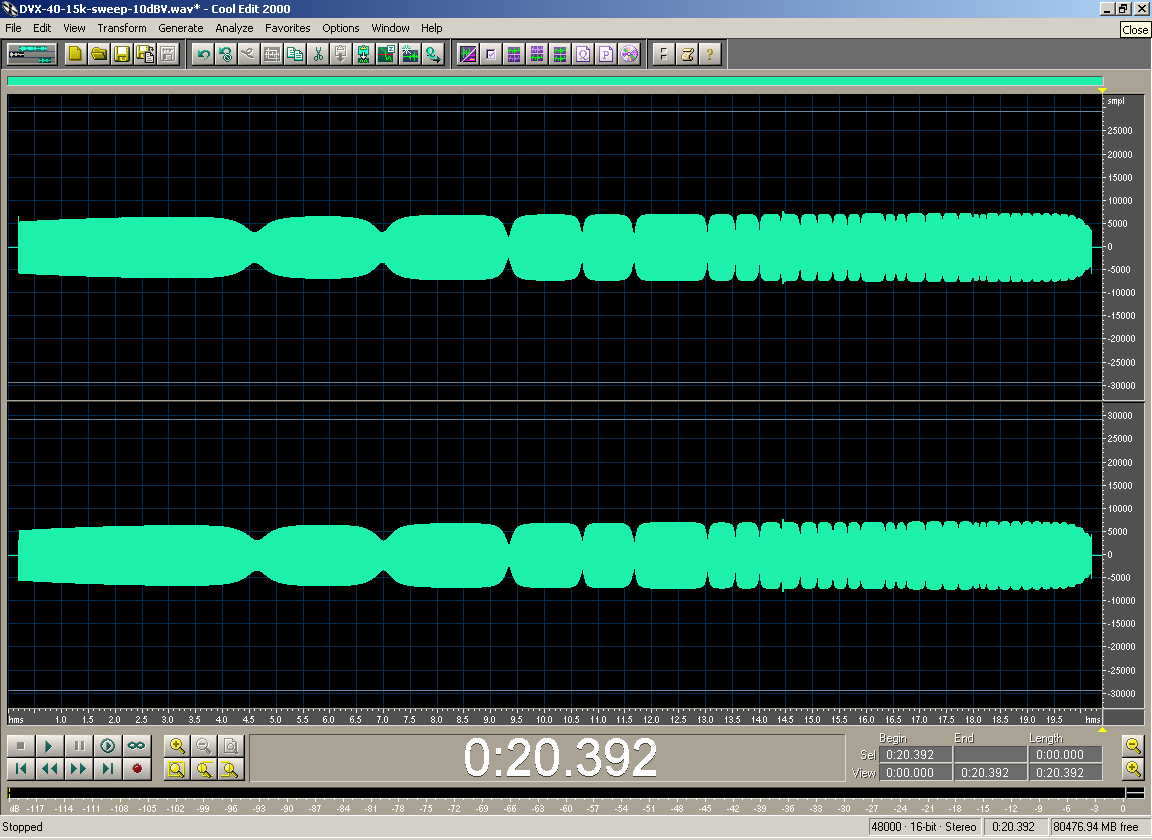The height and width of the screenshot is (840, 1152).
Task: Jump to the beginning of the waveform
Action: tap(21, 769)
